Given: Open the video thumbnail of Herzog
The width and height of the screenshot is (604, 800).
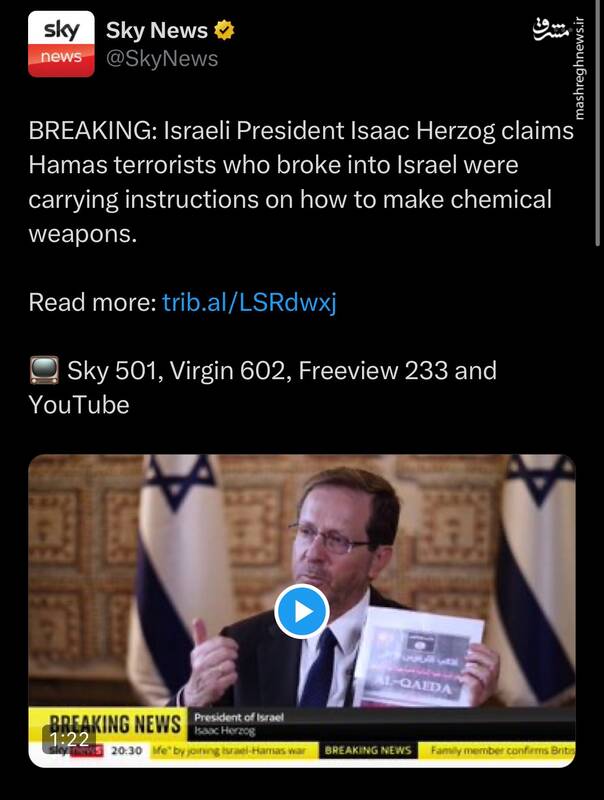Looking at the screenshot, I should pyautogui.click(x=301, y=611).
